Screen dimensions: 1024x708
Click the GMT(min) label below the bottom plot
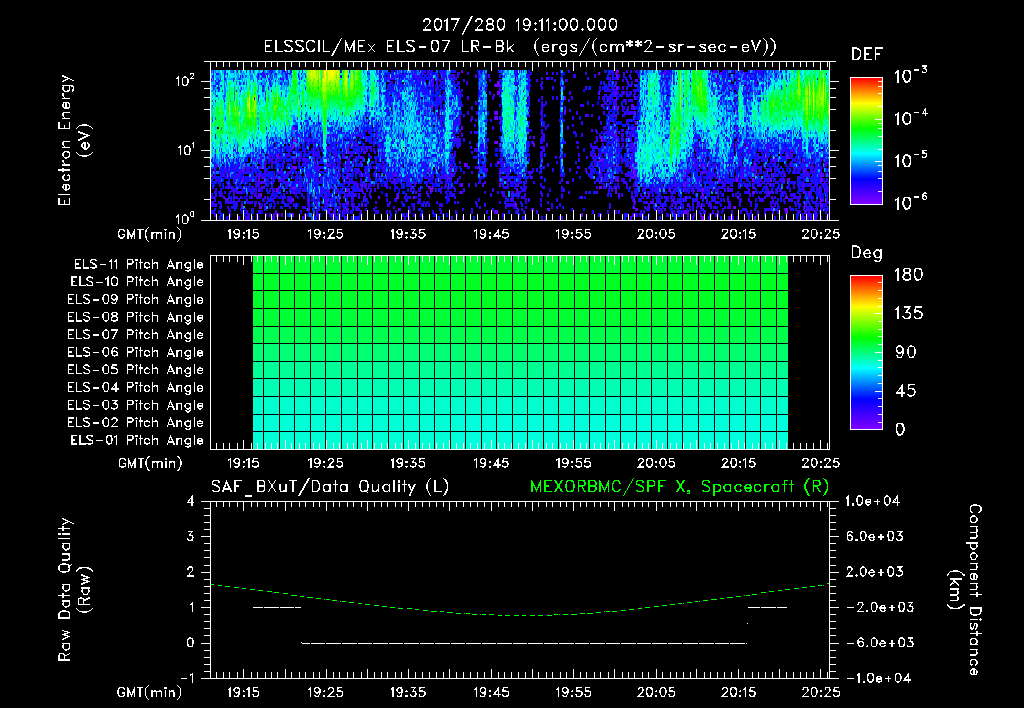[x=150, y=692]
